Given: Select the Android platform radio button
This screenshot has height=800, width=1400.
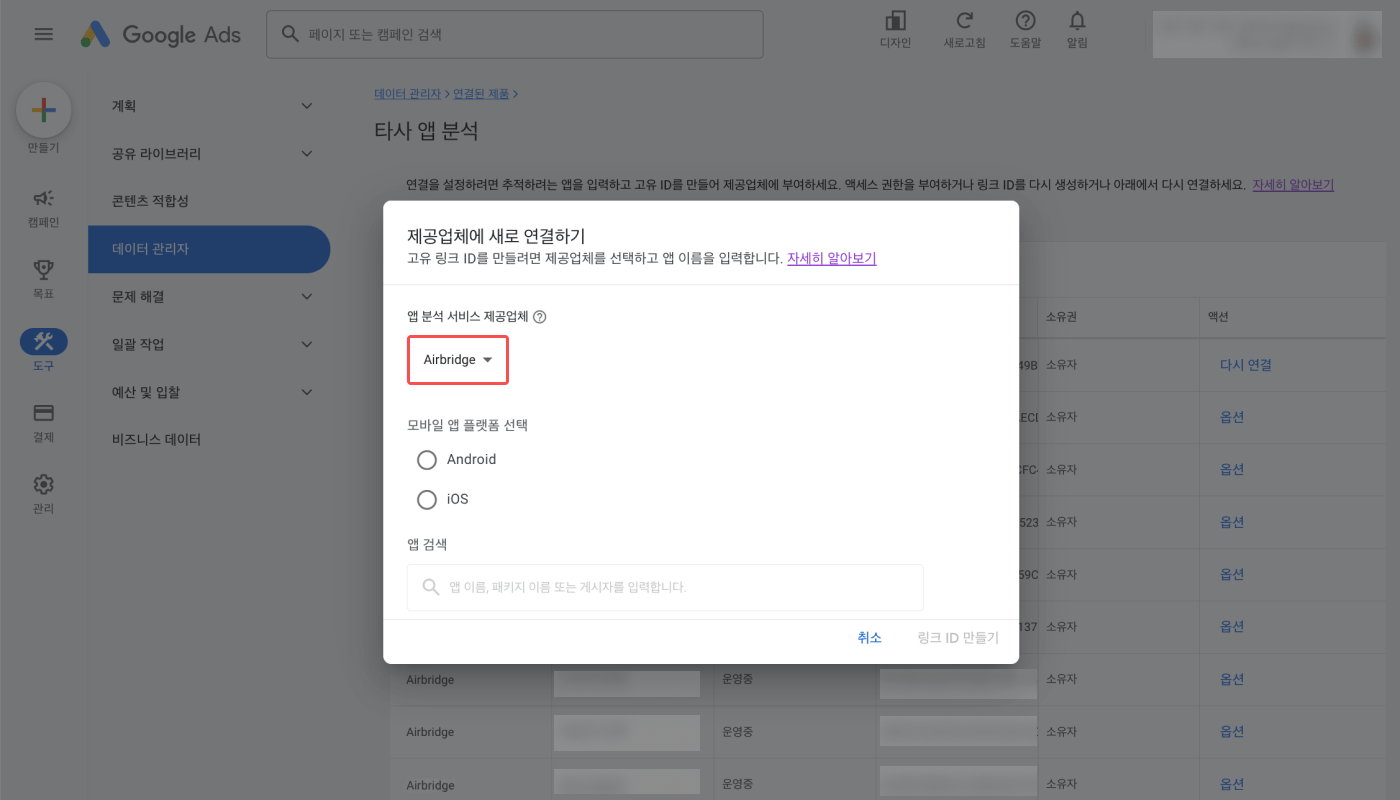Looking at the screenshot, I should coord(427,460).
